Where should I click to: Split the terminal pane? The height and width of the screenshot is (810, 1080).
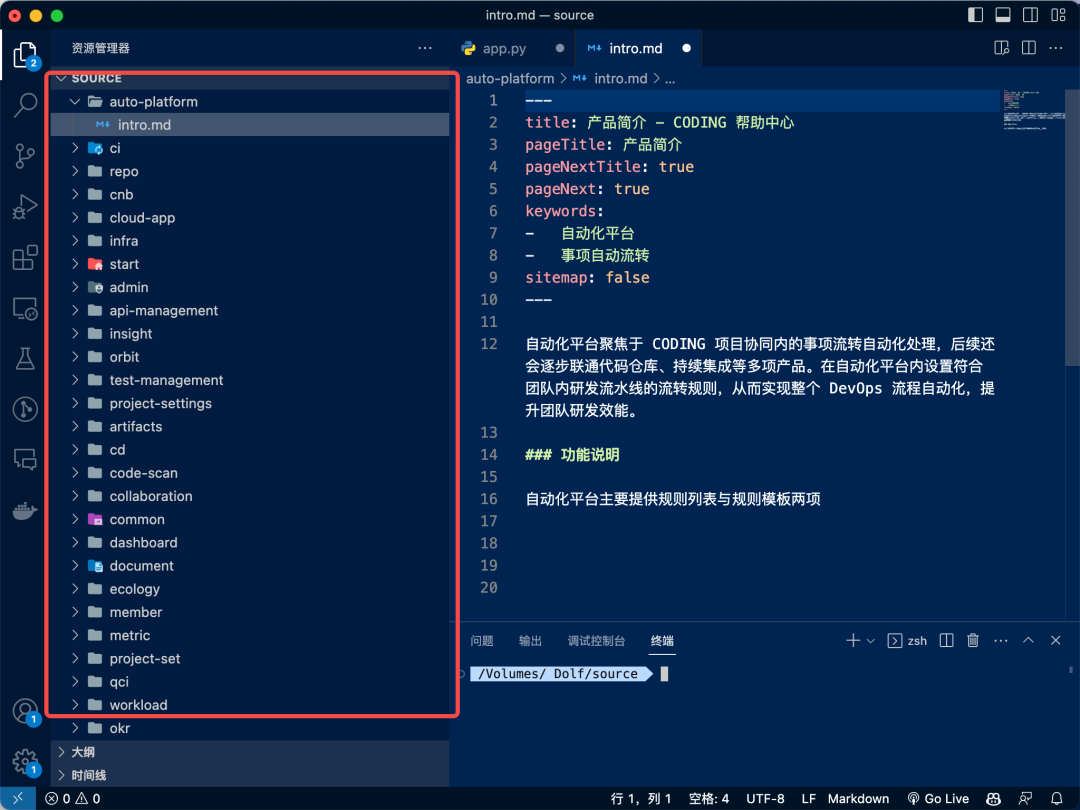pyautogui.click(x=946, y=641)
